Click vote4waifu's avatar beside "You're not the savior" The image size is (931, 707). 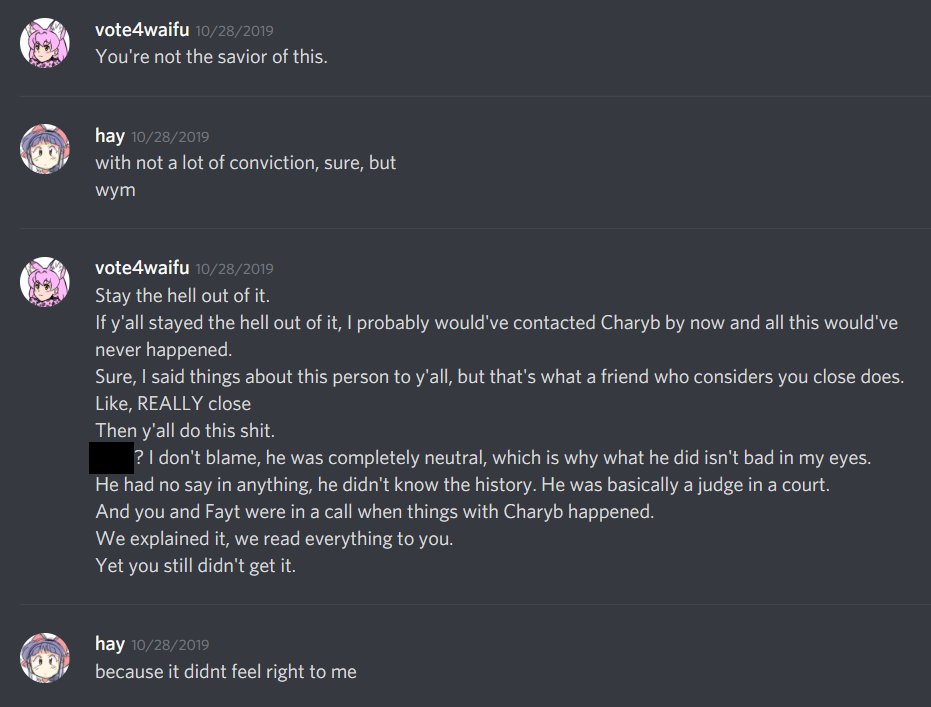pyautogui.click(x=45, y=44)
